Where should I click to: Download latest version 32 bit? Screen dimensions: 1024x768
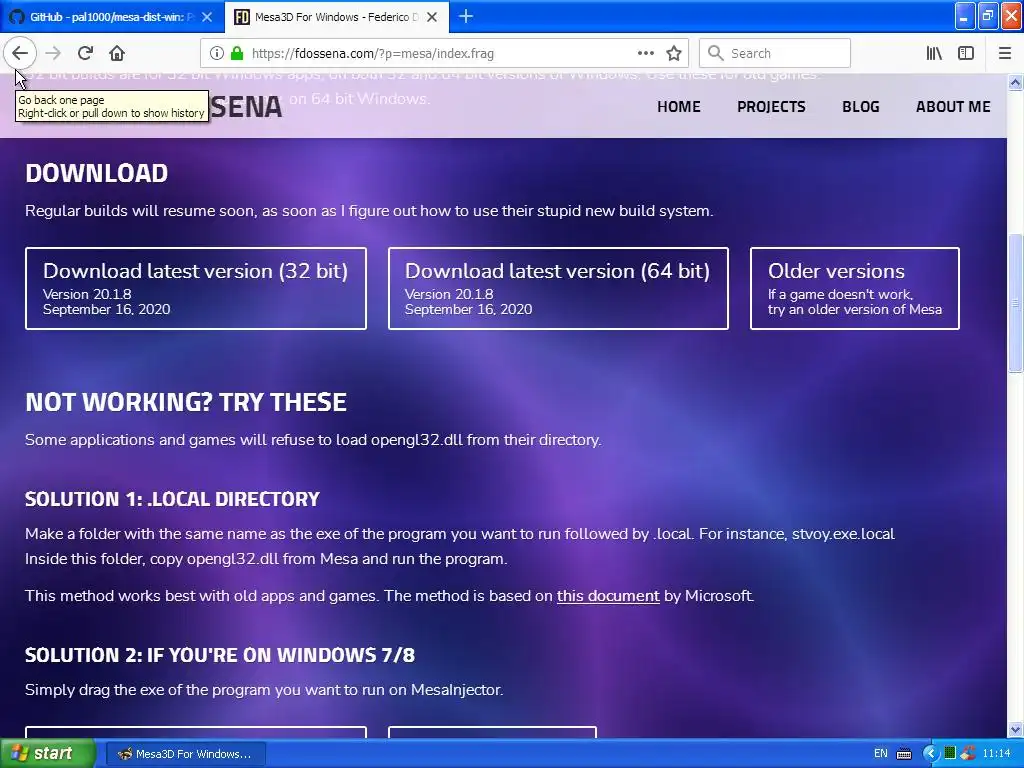pyautogui.click(x=196, y=288)
